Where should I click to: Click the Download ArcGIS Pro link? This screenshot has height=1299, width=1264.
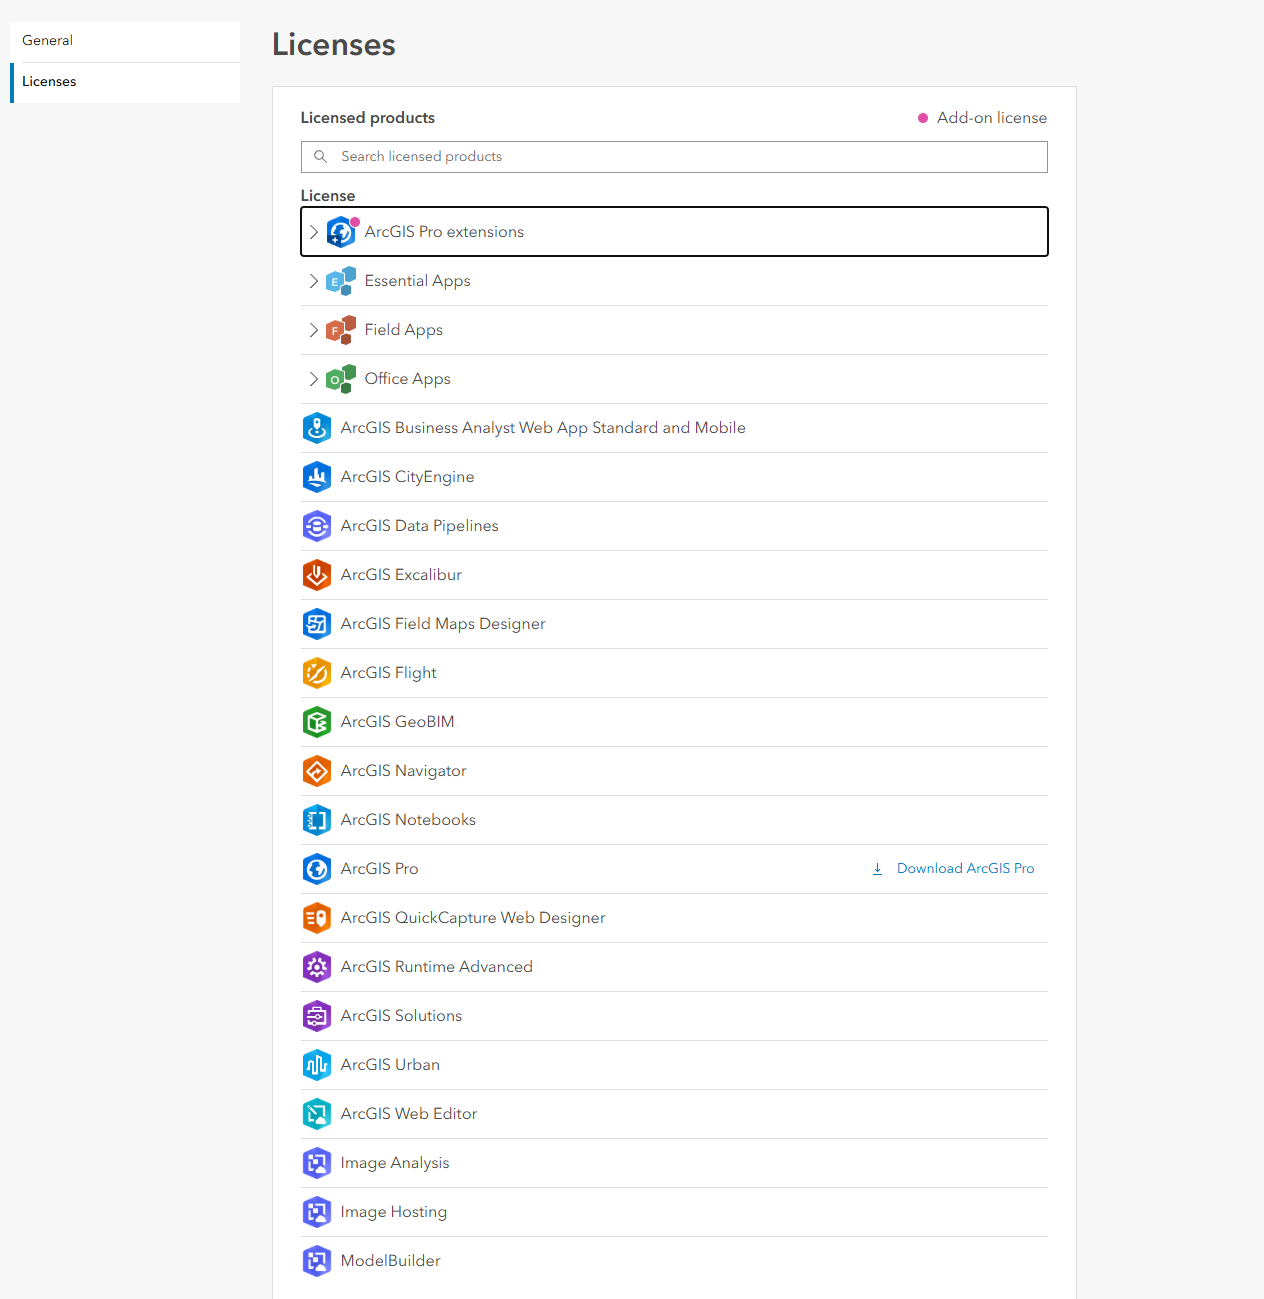pyautogui.click(x=965, y=869)
